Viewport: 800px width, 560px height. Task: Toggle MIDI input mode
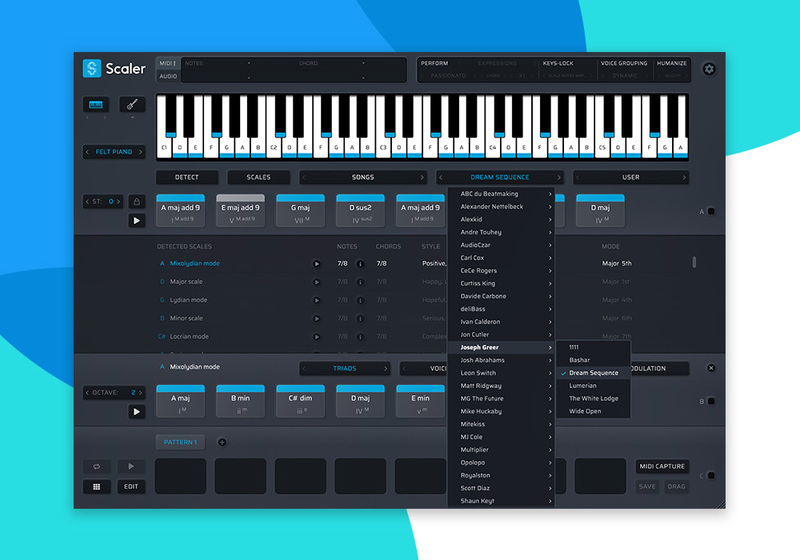(167, 63)
